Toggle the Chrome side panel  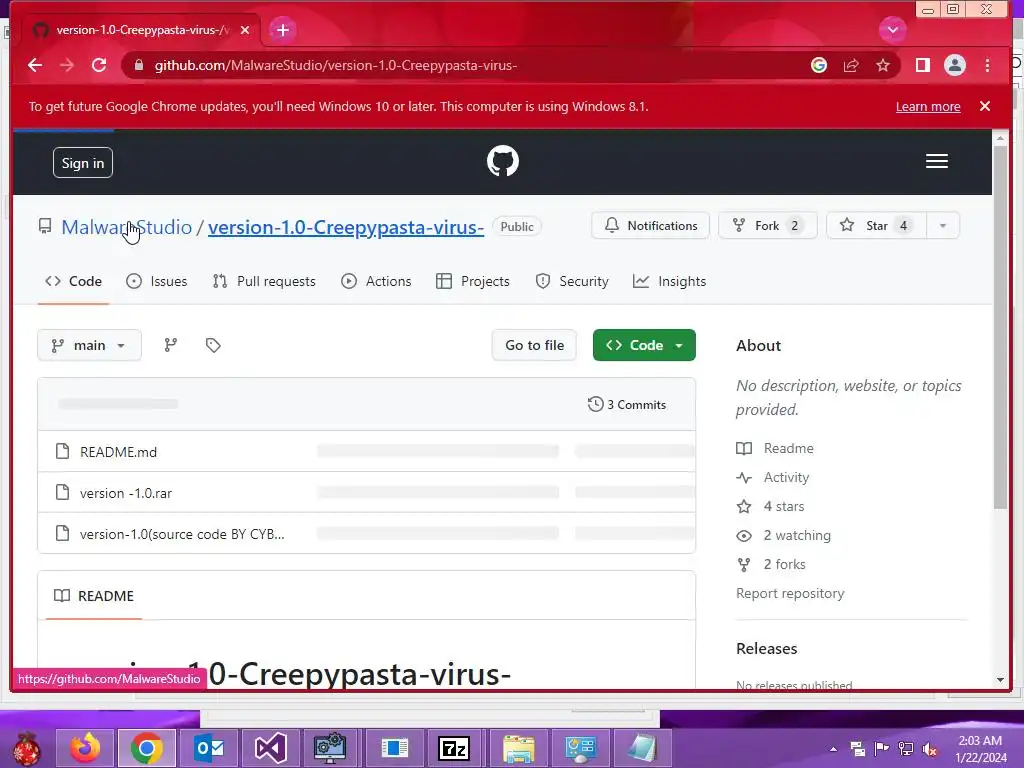click(x=923, y=65)
